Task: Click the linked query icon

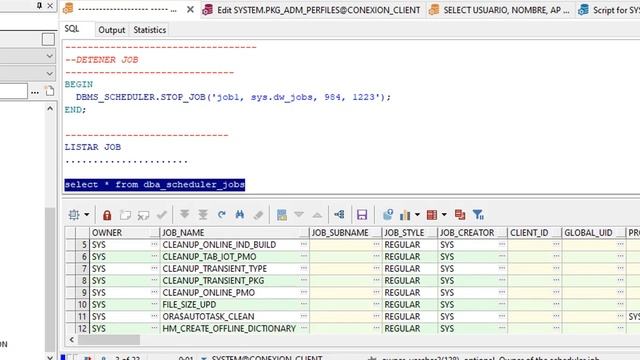Action: point(339,215)
